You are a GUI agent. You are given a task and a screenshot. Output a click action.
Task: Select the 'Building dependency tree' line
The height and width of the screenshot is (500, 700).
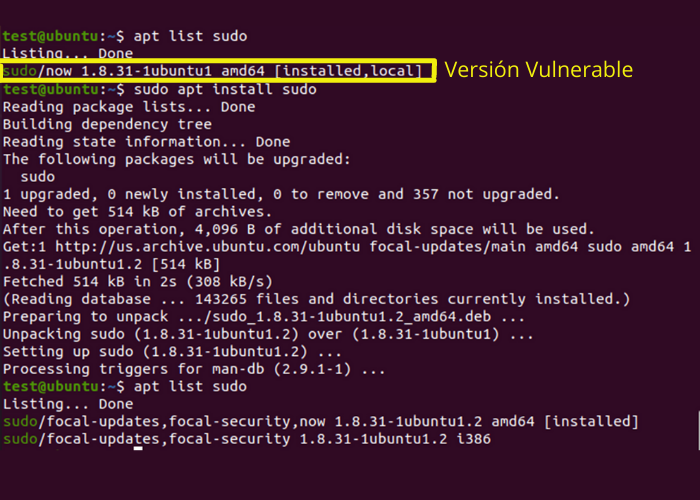pyautogui.click(x=107, y=125)
